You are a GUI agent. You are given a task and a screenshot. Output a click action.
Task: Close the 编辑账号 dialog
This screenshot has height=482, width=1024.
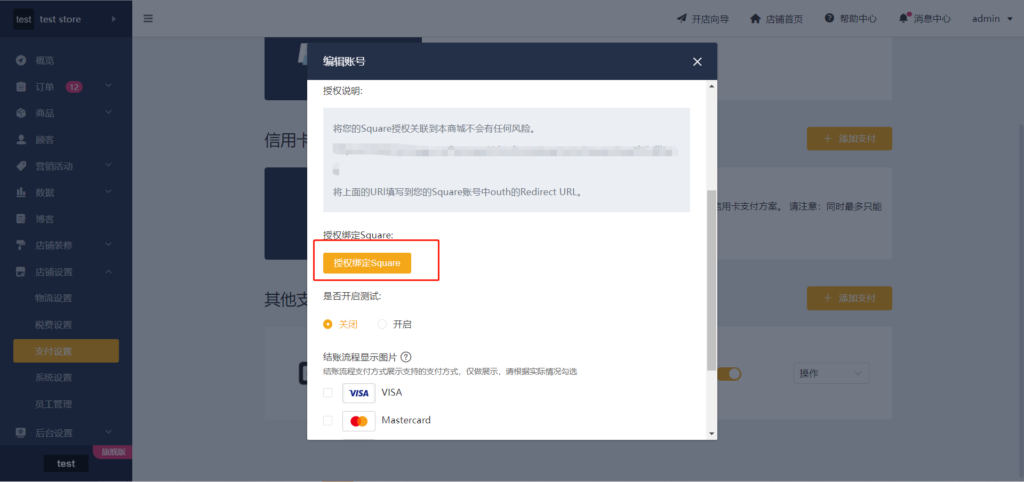tap(697, 61)
